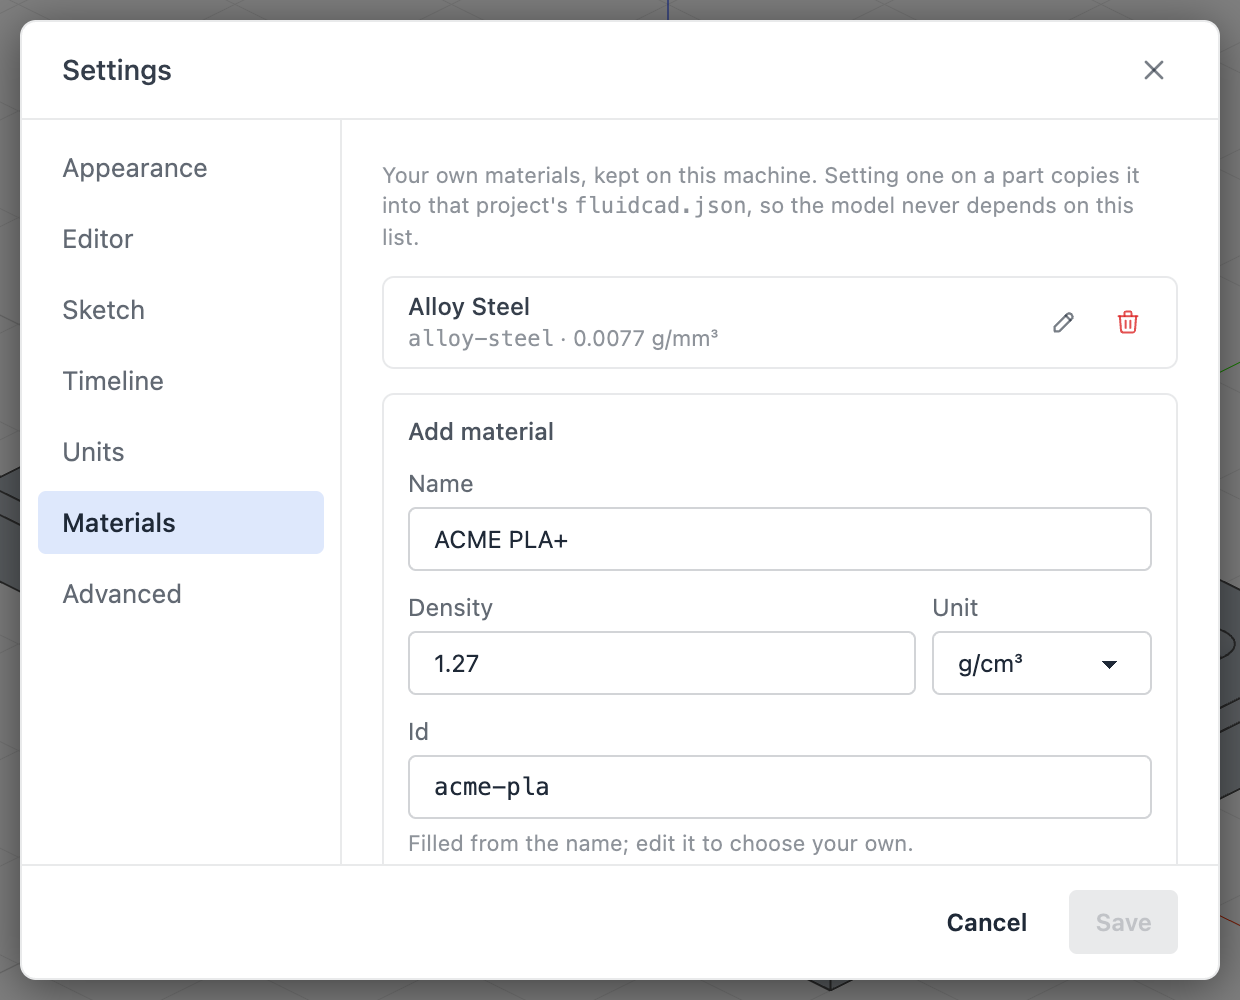Click the Add material heading
The height and width of the screenshot is (1000, 1240).
point(481,432)
